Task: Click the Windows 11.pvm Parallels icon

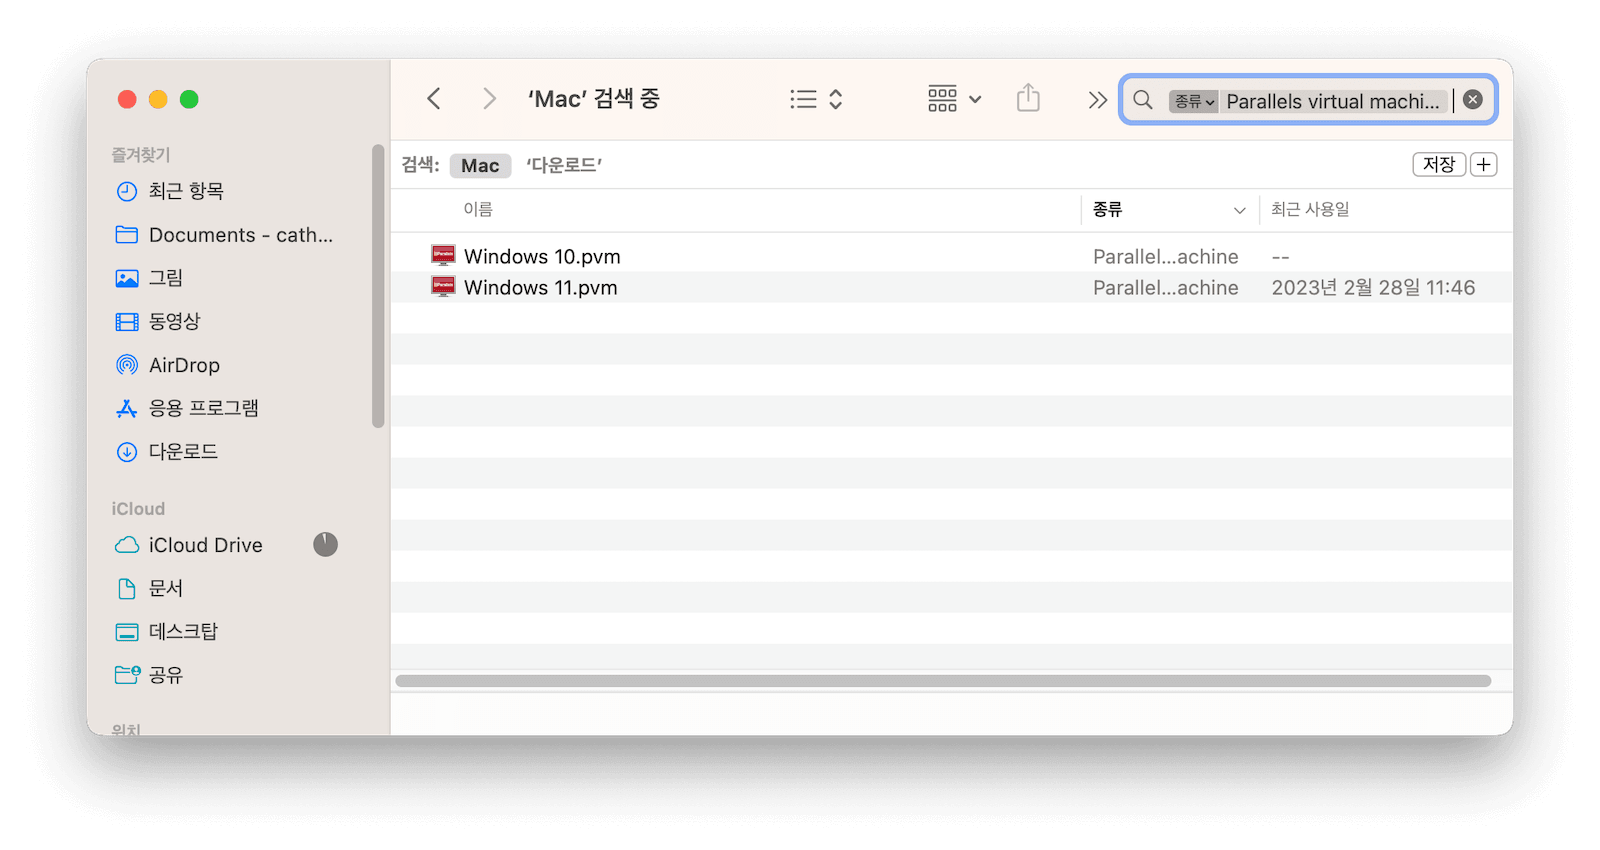Action: (443, 286)
